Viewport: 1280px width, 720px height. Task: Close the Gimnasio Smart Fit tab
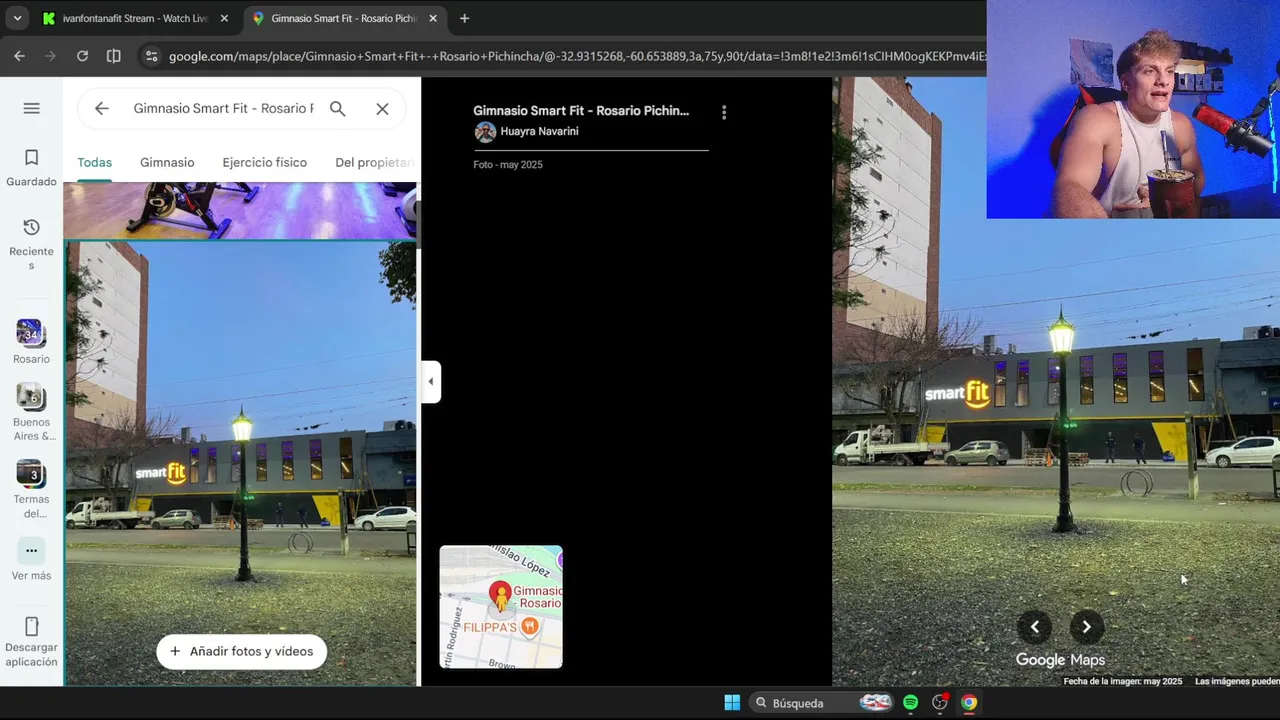[x=432, y=18]
